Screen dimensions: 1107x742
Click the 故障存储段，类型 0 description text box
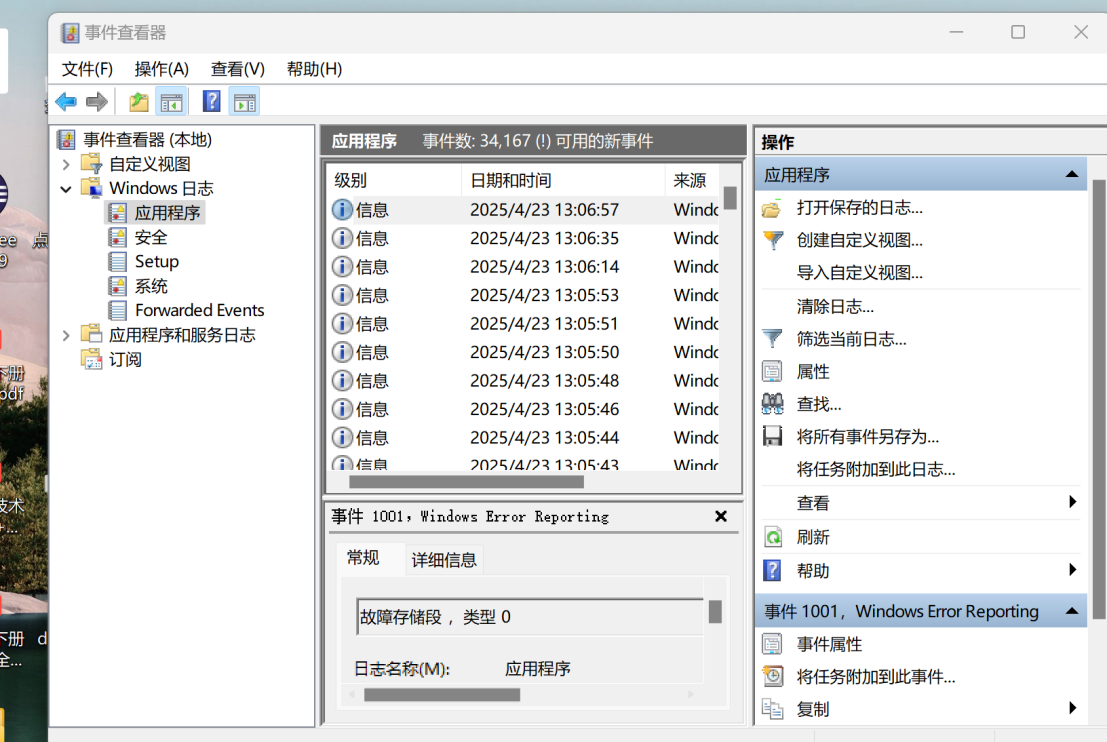click(529, 617)
